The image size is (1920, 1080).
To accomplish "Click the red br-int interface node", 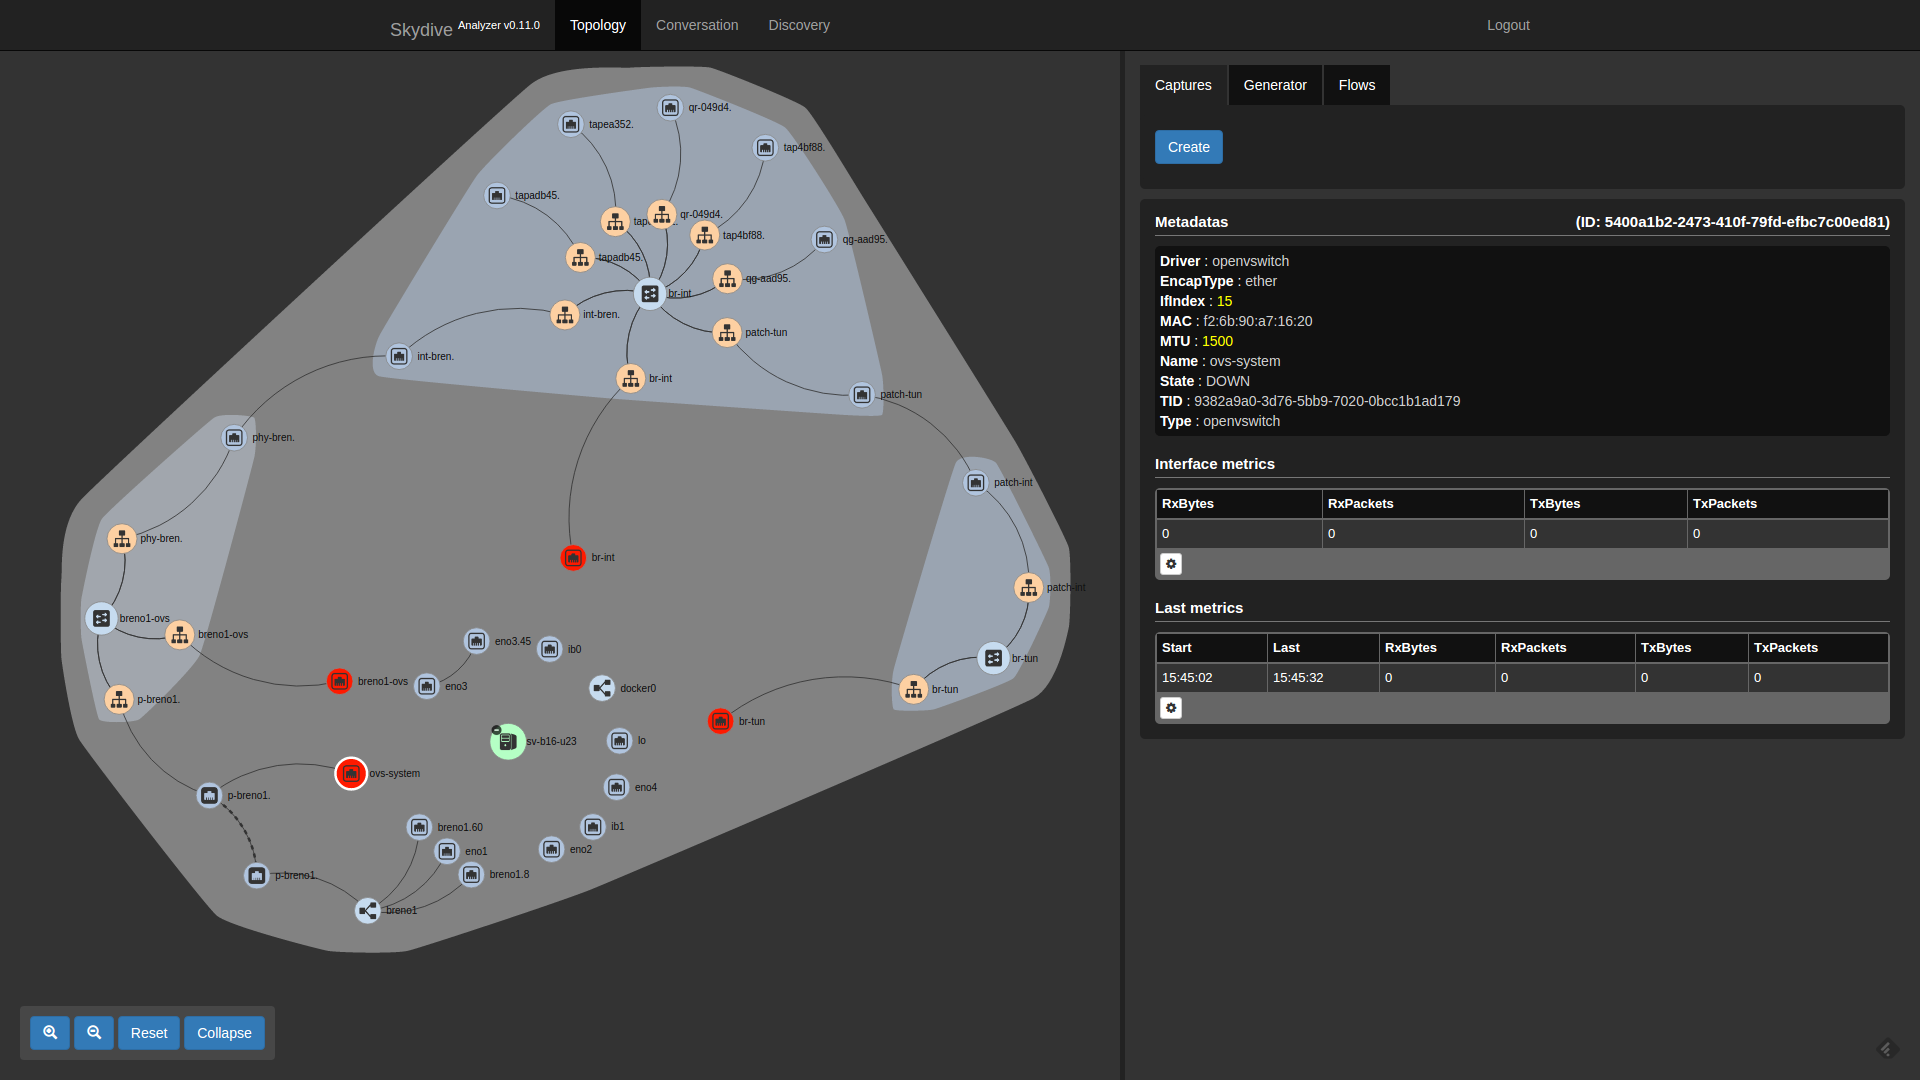I will click(x=573, y=557).
